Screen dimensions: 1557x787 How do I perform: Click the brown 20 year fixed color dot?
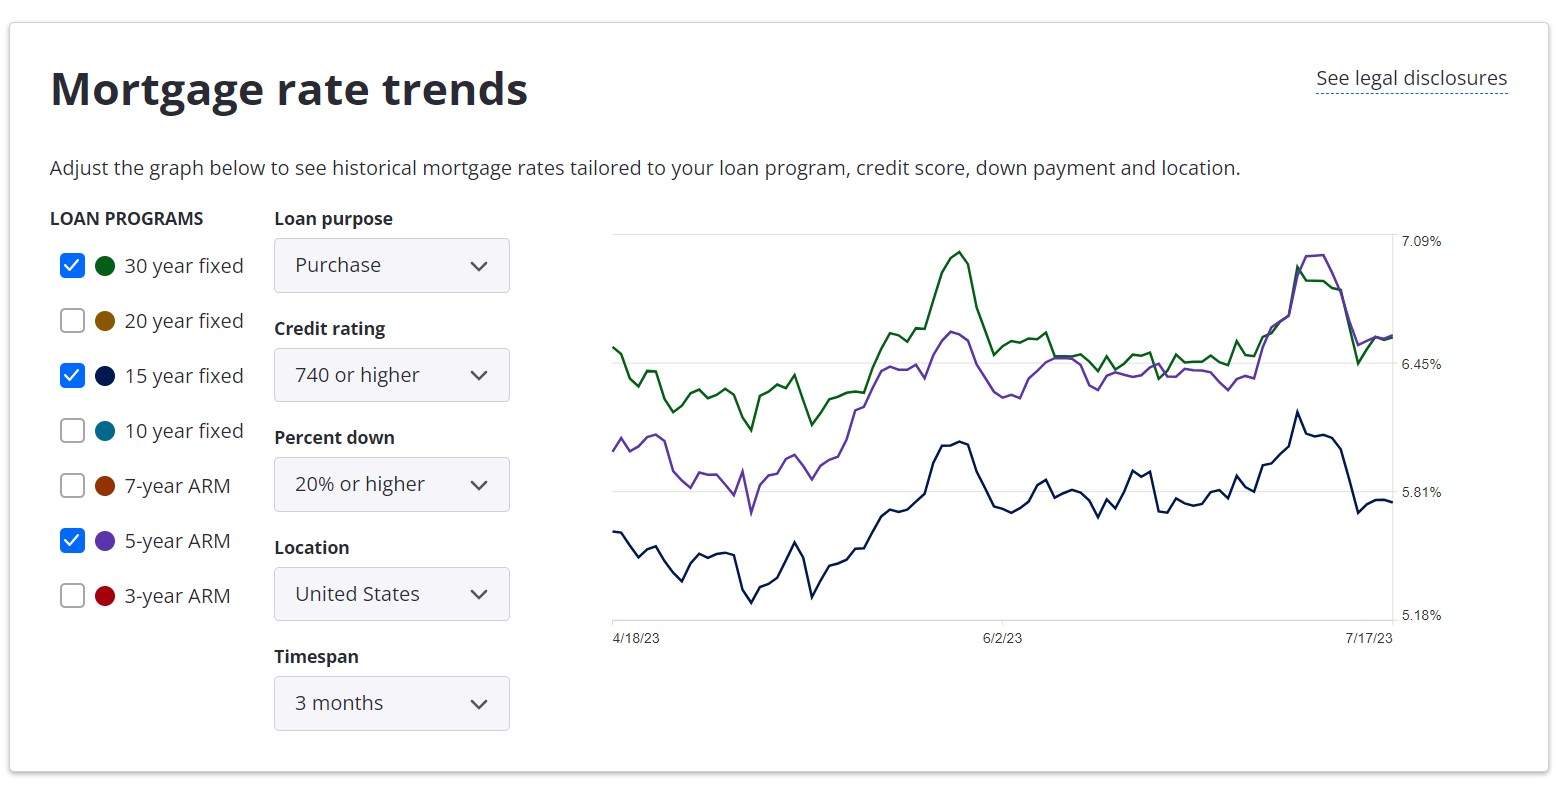[x=105, y=321]
